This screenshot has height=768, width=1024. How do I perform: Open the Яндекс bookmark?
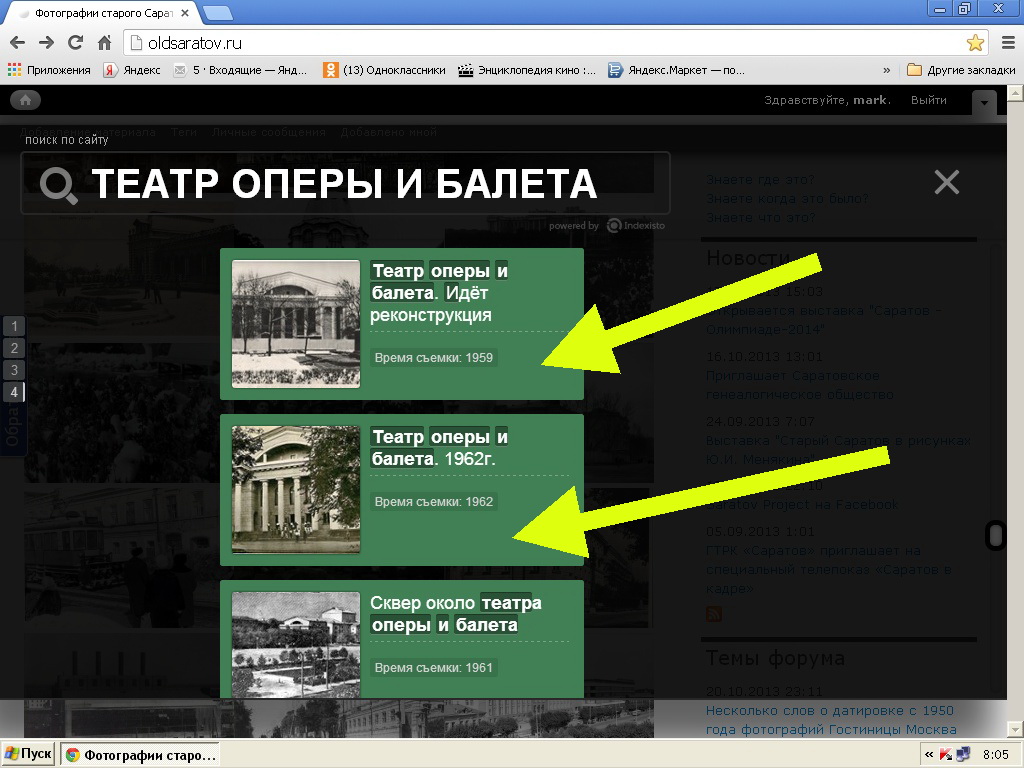(x=132, y=70)
